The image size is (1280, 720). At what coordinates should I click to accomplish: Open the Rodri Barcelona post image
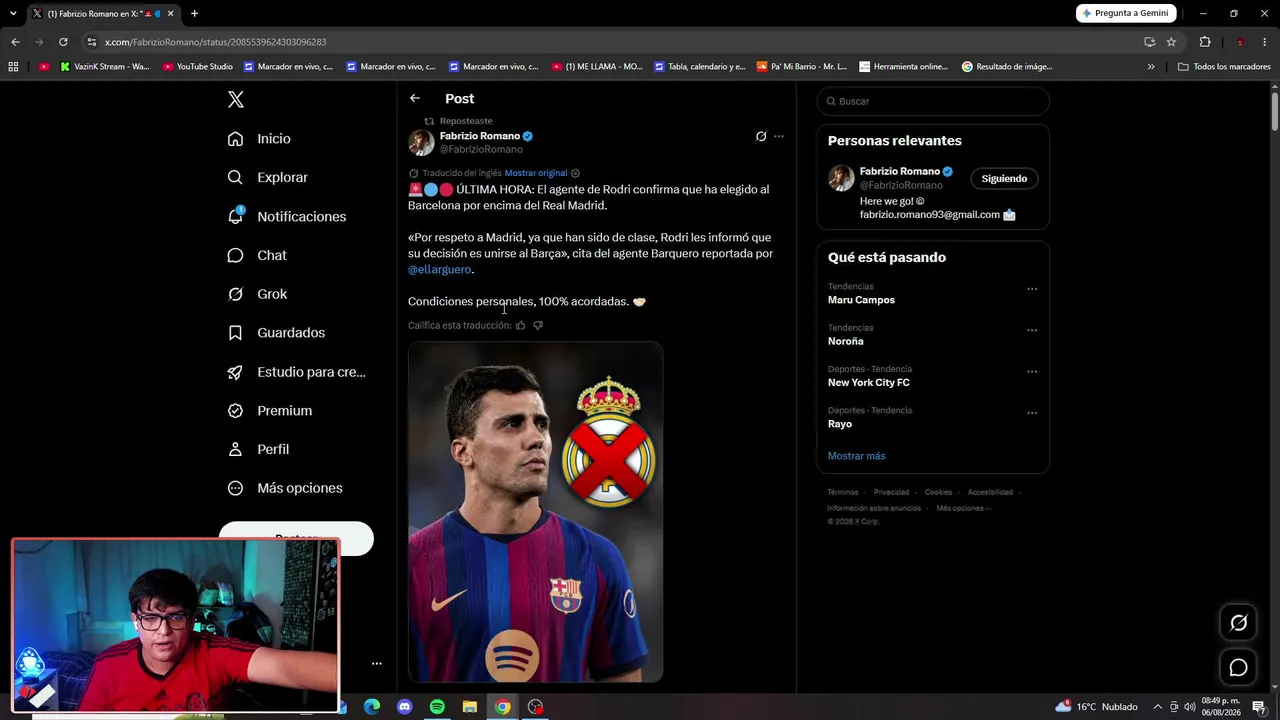pyautogui.click(x=535, y=512)
